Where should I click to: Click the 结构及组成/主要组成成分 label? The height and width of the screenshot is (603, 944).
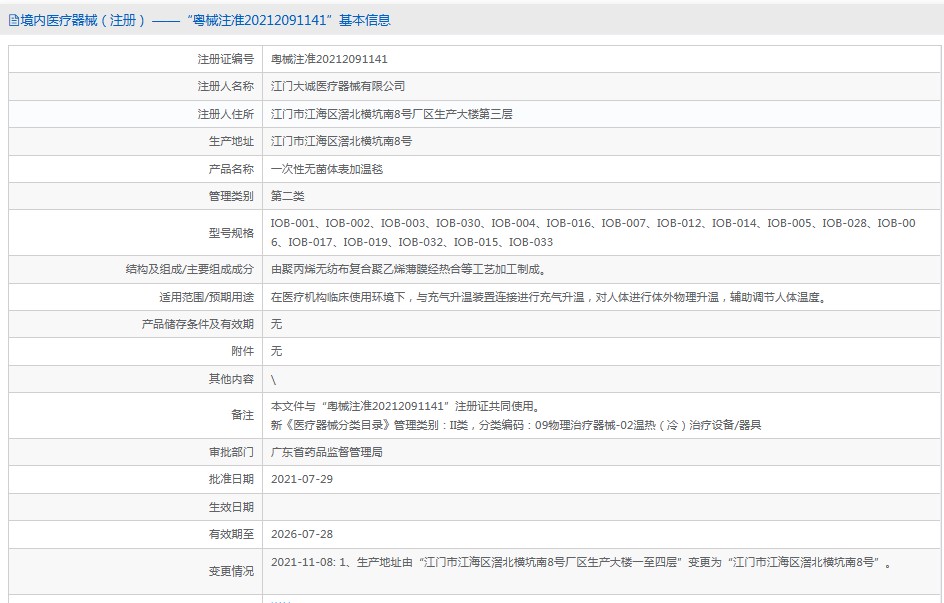(x=190, y=269)
